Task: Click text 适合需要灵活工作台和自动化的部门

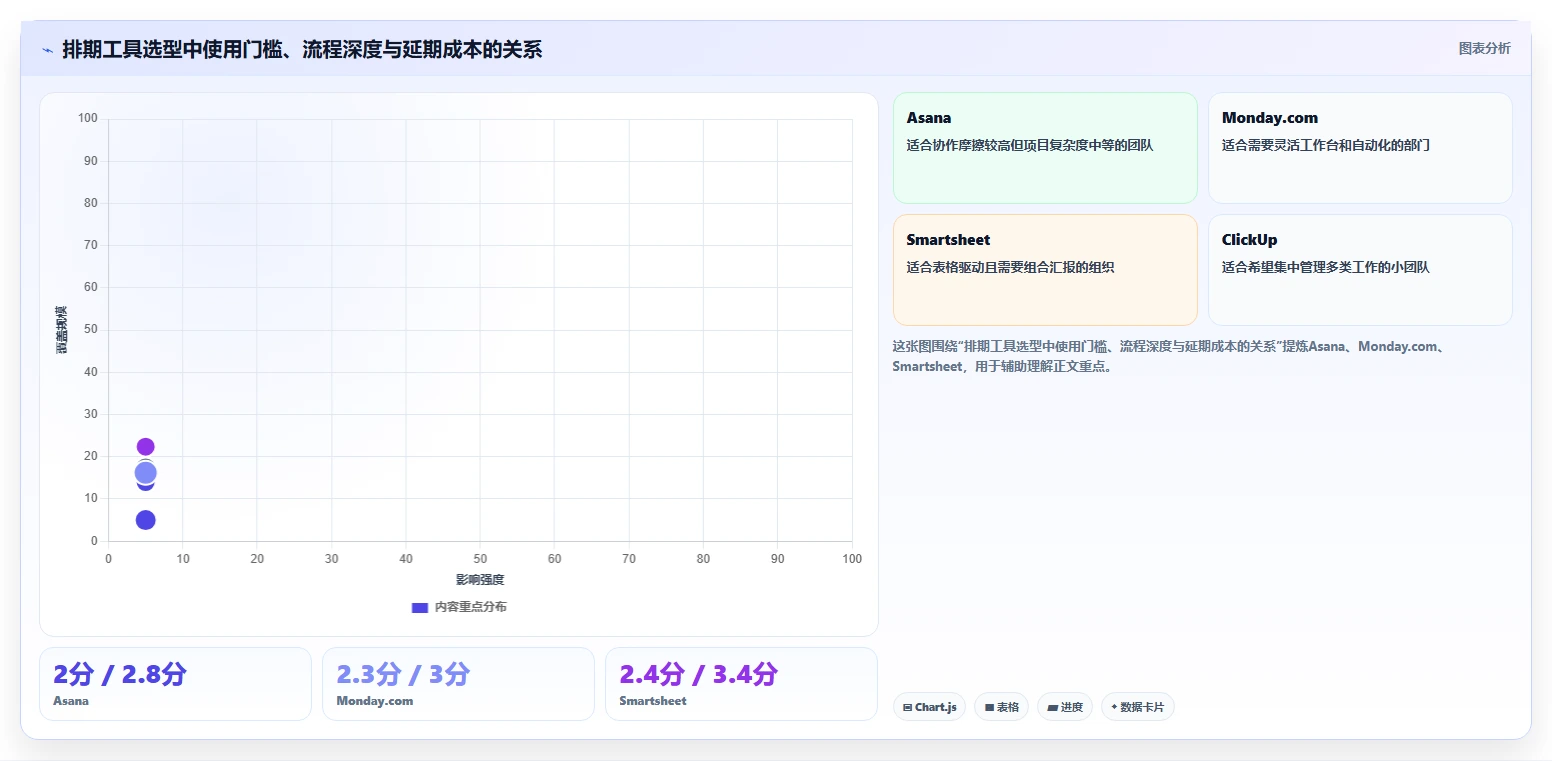Action: pyautogui.click(x=1326, y=145)
